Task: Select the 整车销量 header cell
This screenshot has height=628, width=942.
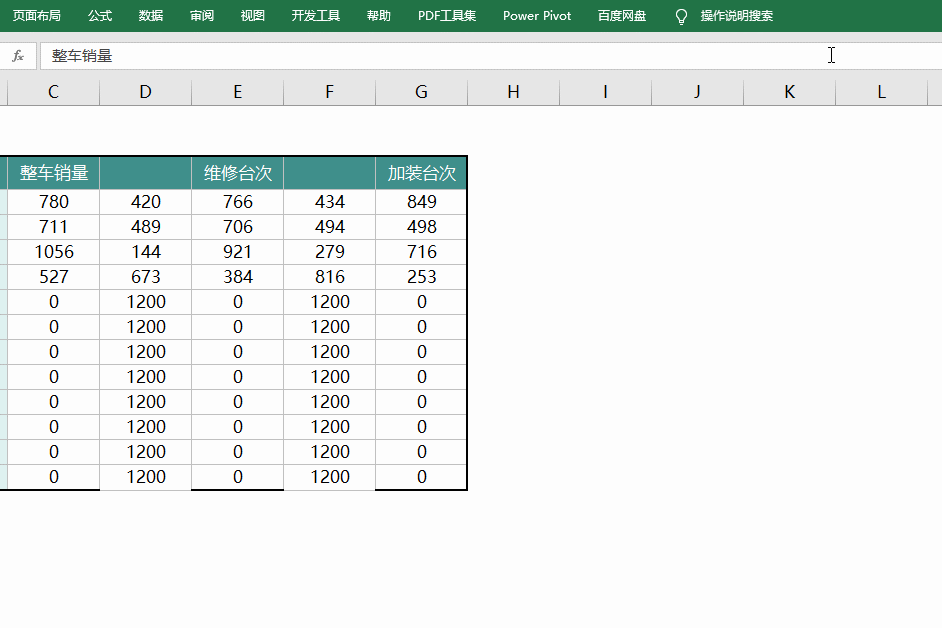Action: (53, 173)
